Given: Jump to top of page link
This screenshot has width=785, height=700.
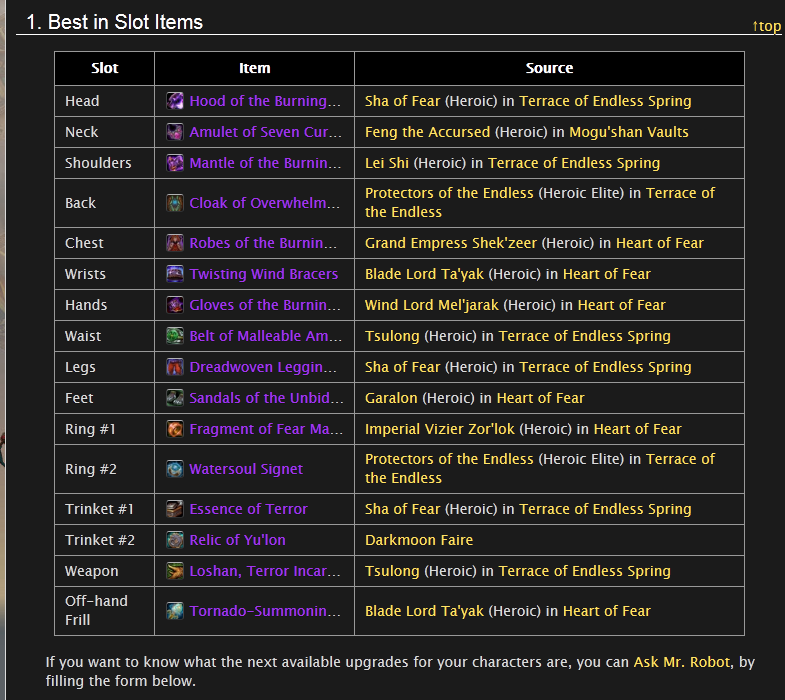Looking at the screenshot, I should [x=766, y=26].
